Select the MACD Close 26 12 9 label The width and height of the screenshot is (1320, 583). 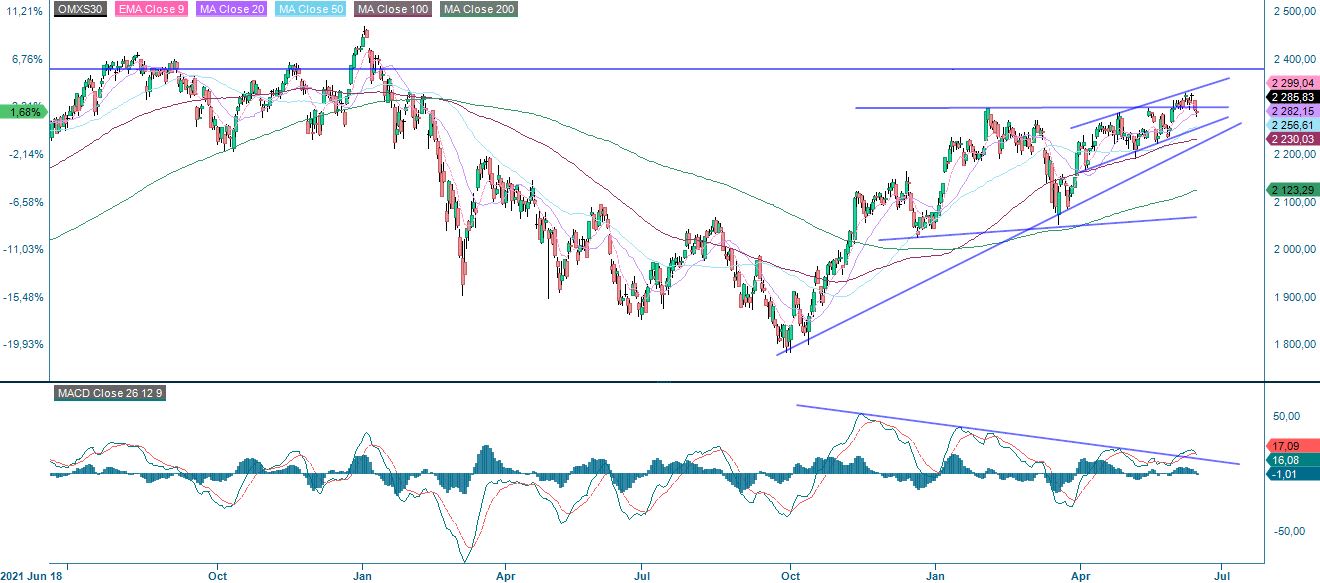coord(110,393)
